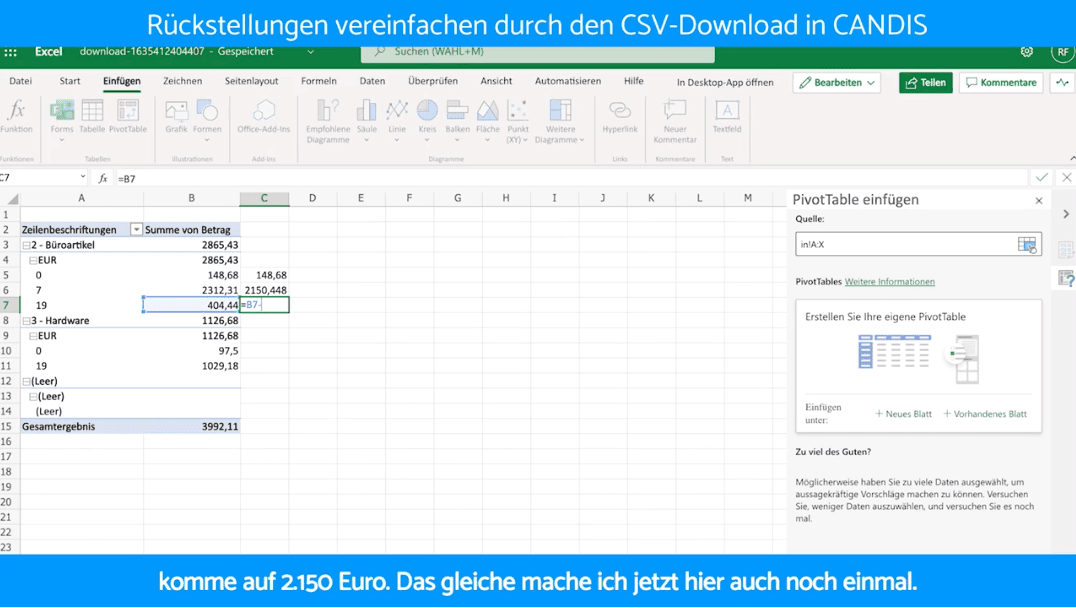This screenshot has width=1076, height=608.
Task: Open the Hilfe tab
Action: coord(633,81)
